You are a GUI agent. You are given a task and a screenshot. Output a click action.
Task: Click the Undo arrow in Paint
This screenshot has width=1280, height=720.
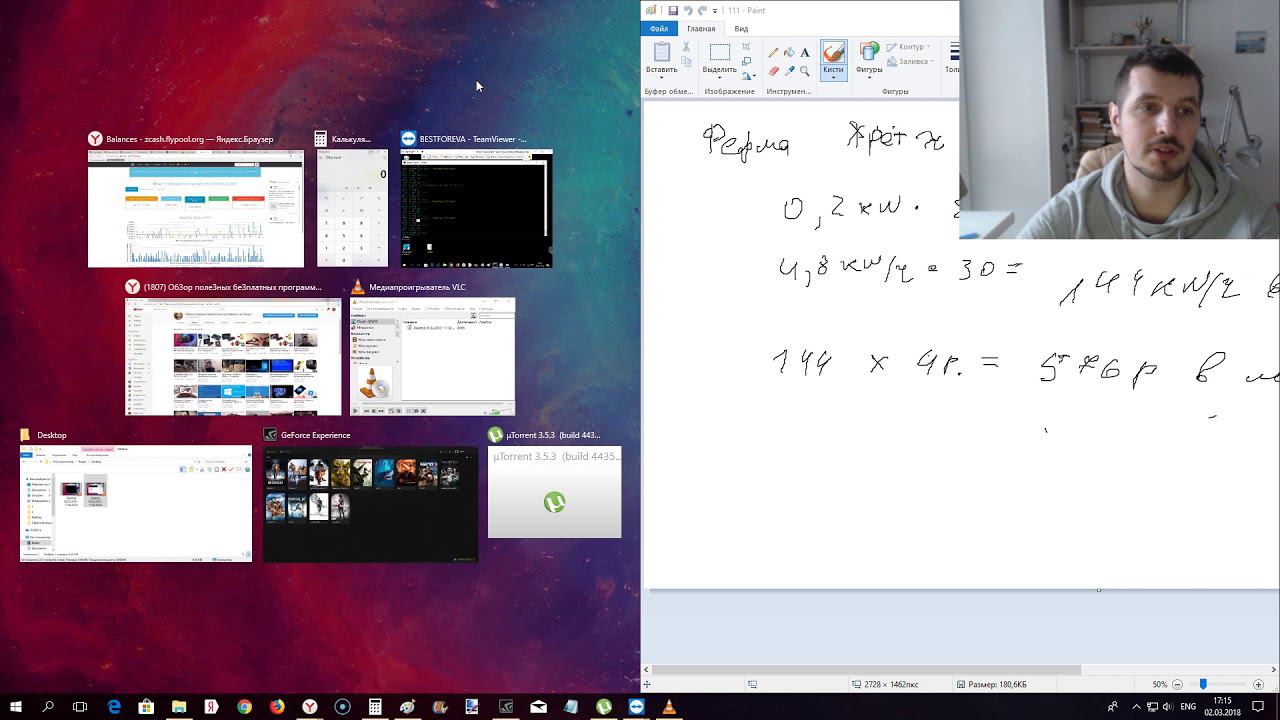pos(688,10)
